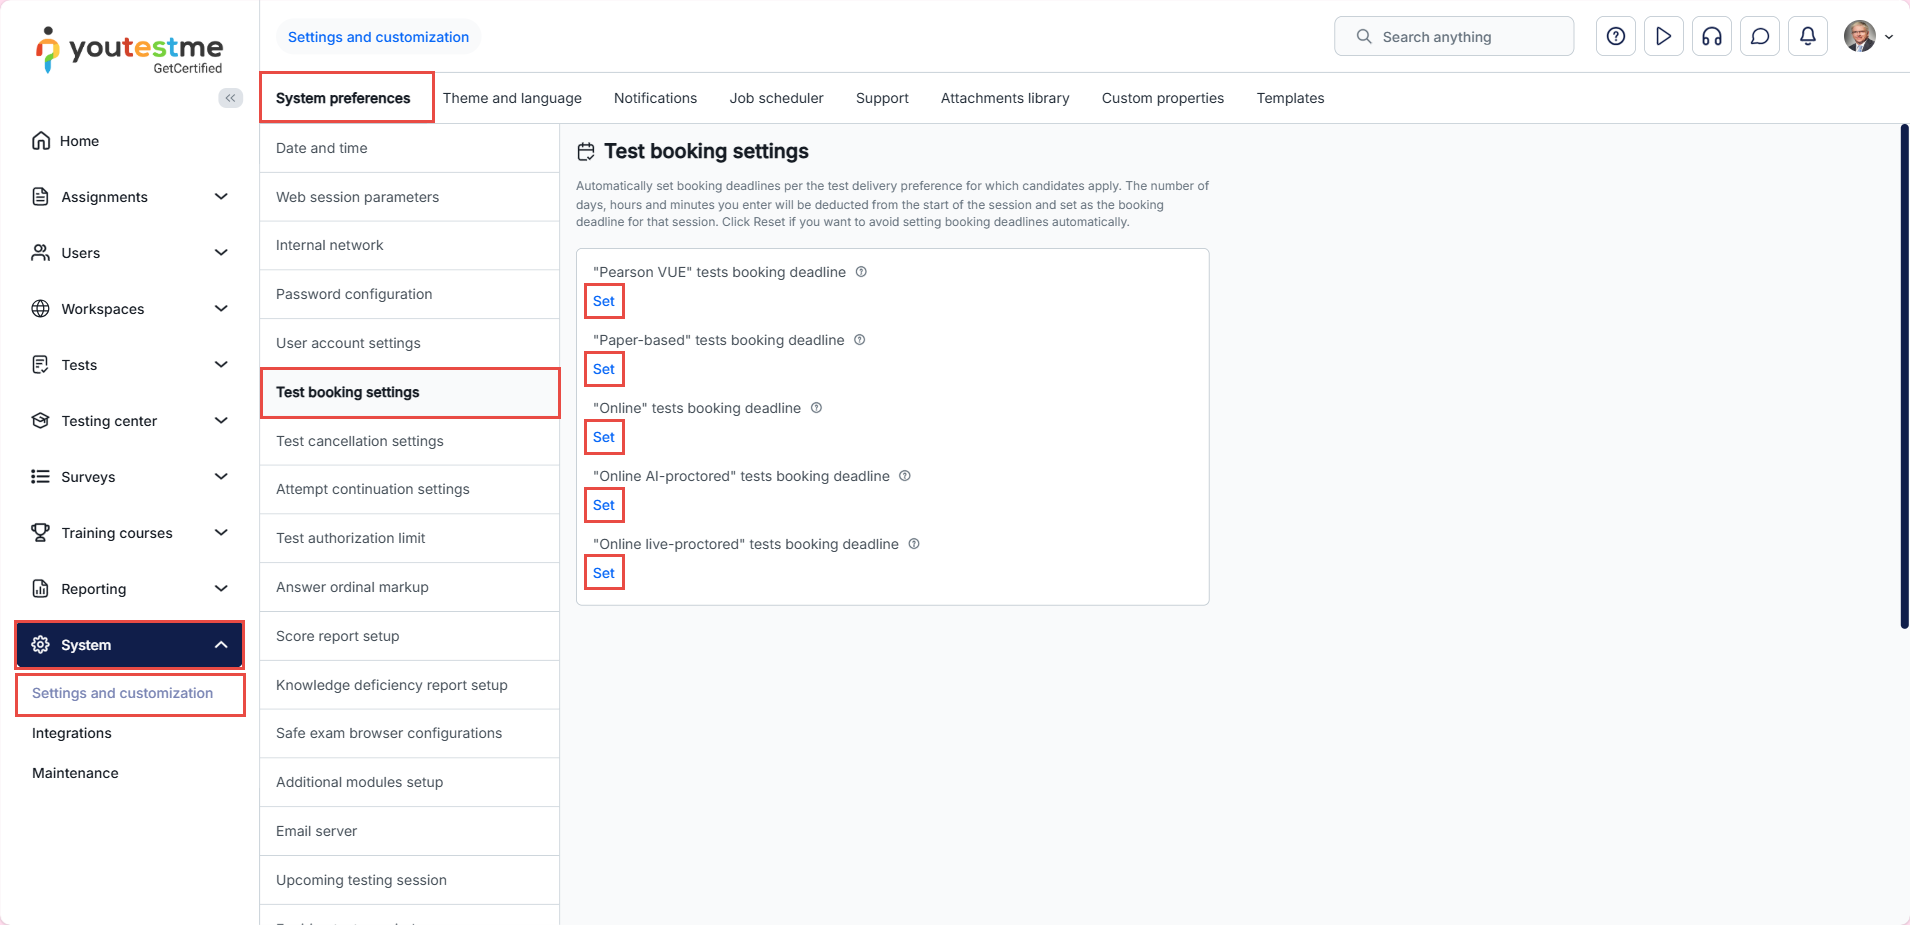Open the notifications bell icon
The height and width of the screenshot is (925, 1910).
point(1807,37)
